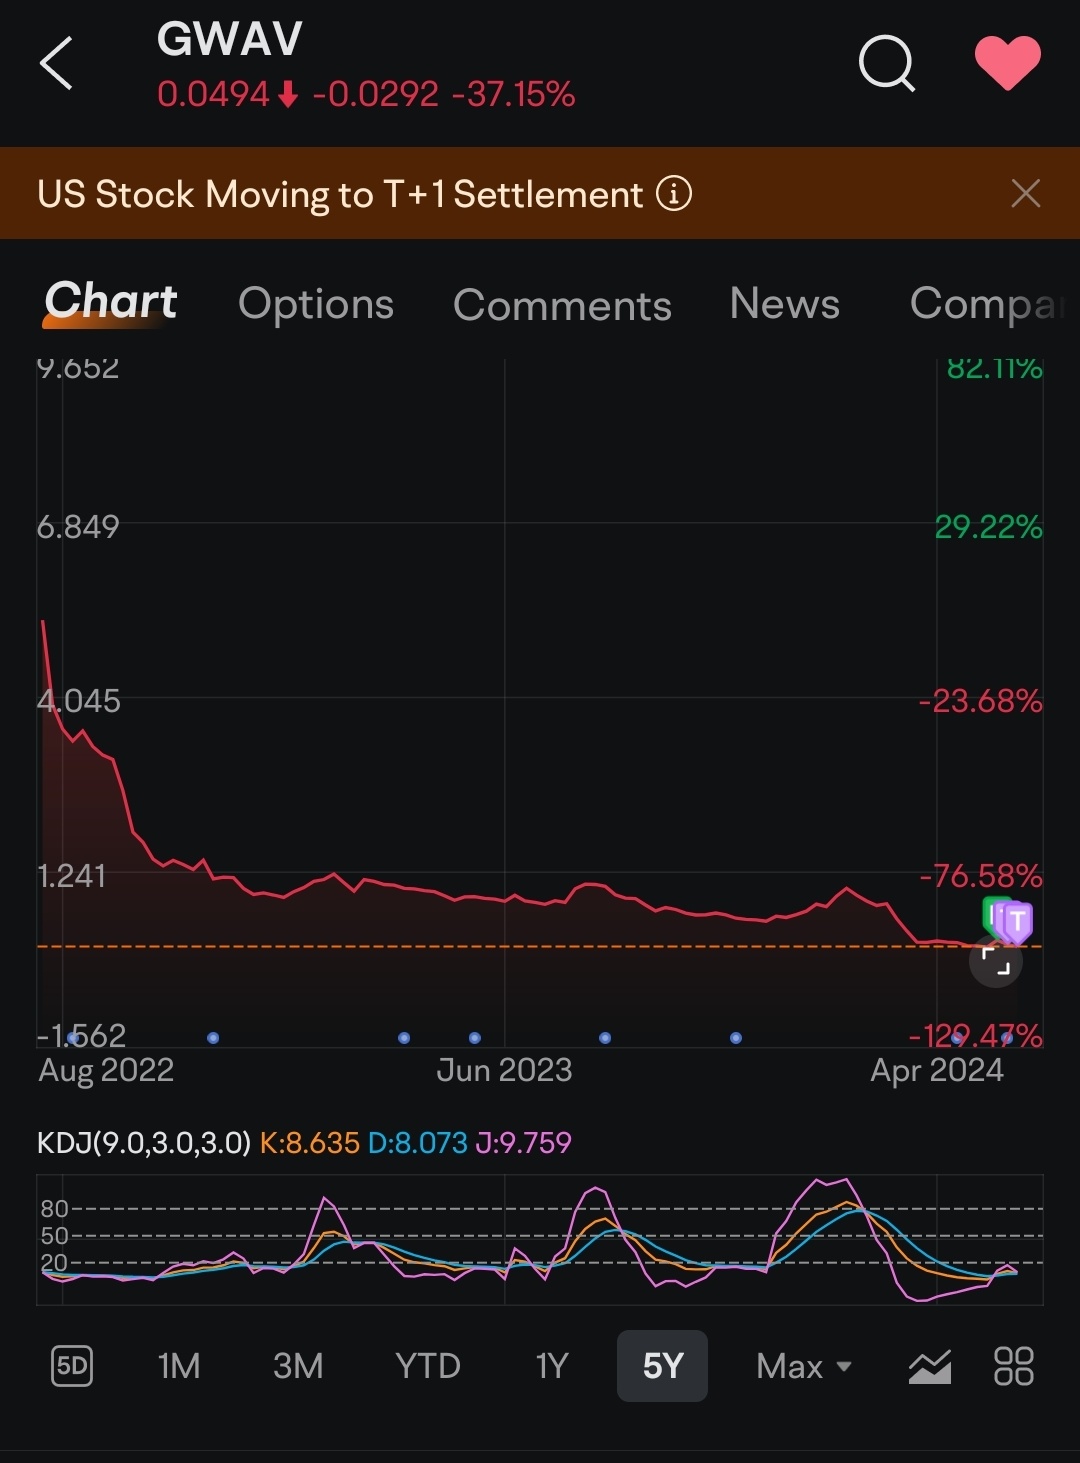Dismiss the T+1 Settlement banner
The height and width of the screenshot is (1463, 1080).
pos(1025,193)
